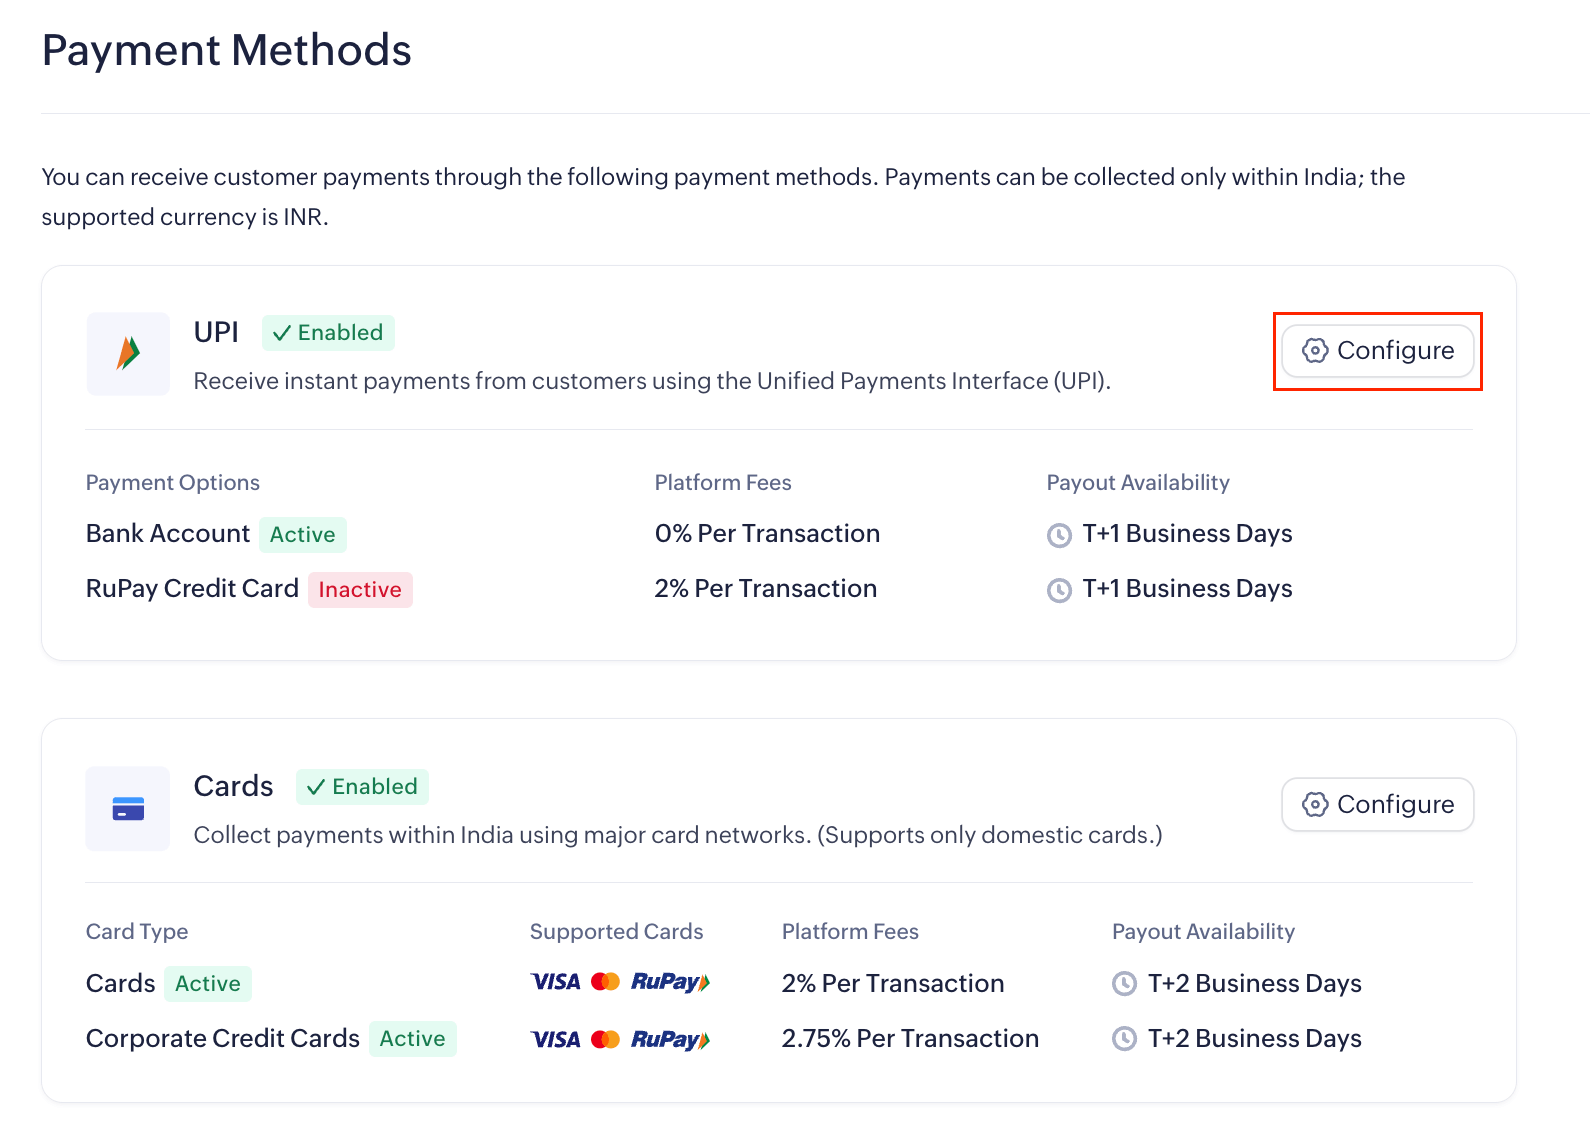Viewport: 1590px width, 1138px height.
Task: Click the RuPay logo in Cards row
Action: (x=670, y=982)
